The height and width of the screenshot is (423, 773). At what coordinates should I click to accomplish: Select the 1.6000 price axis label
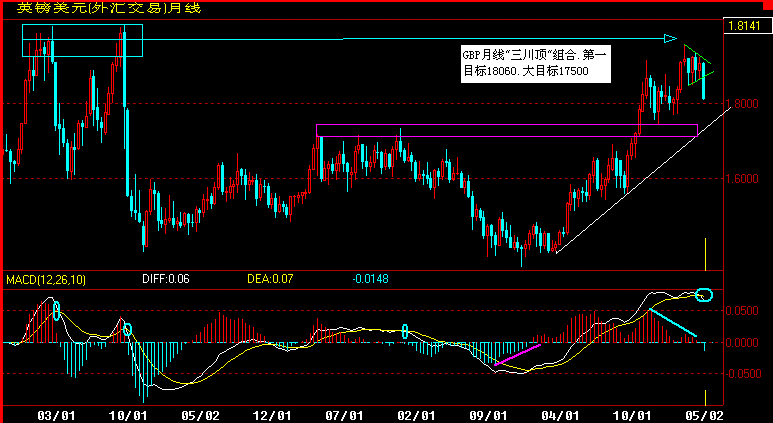(742, 178)
